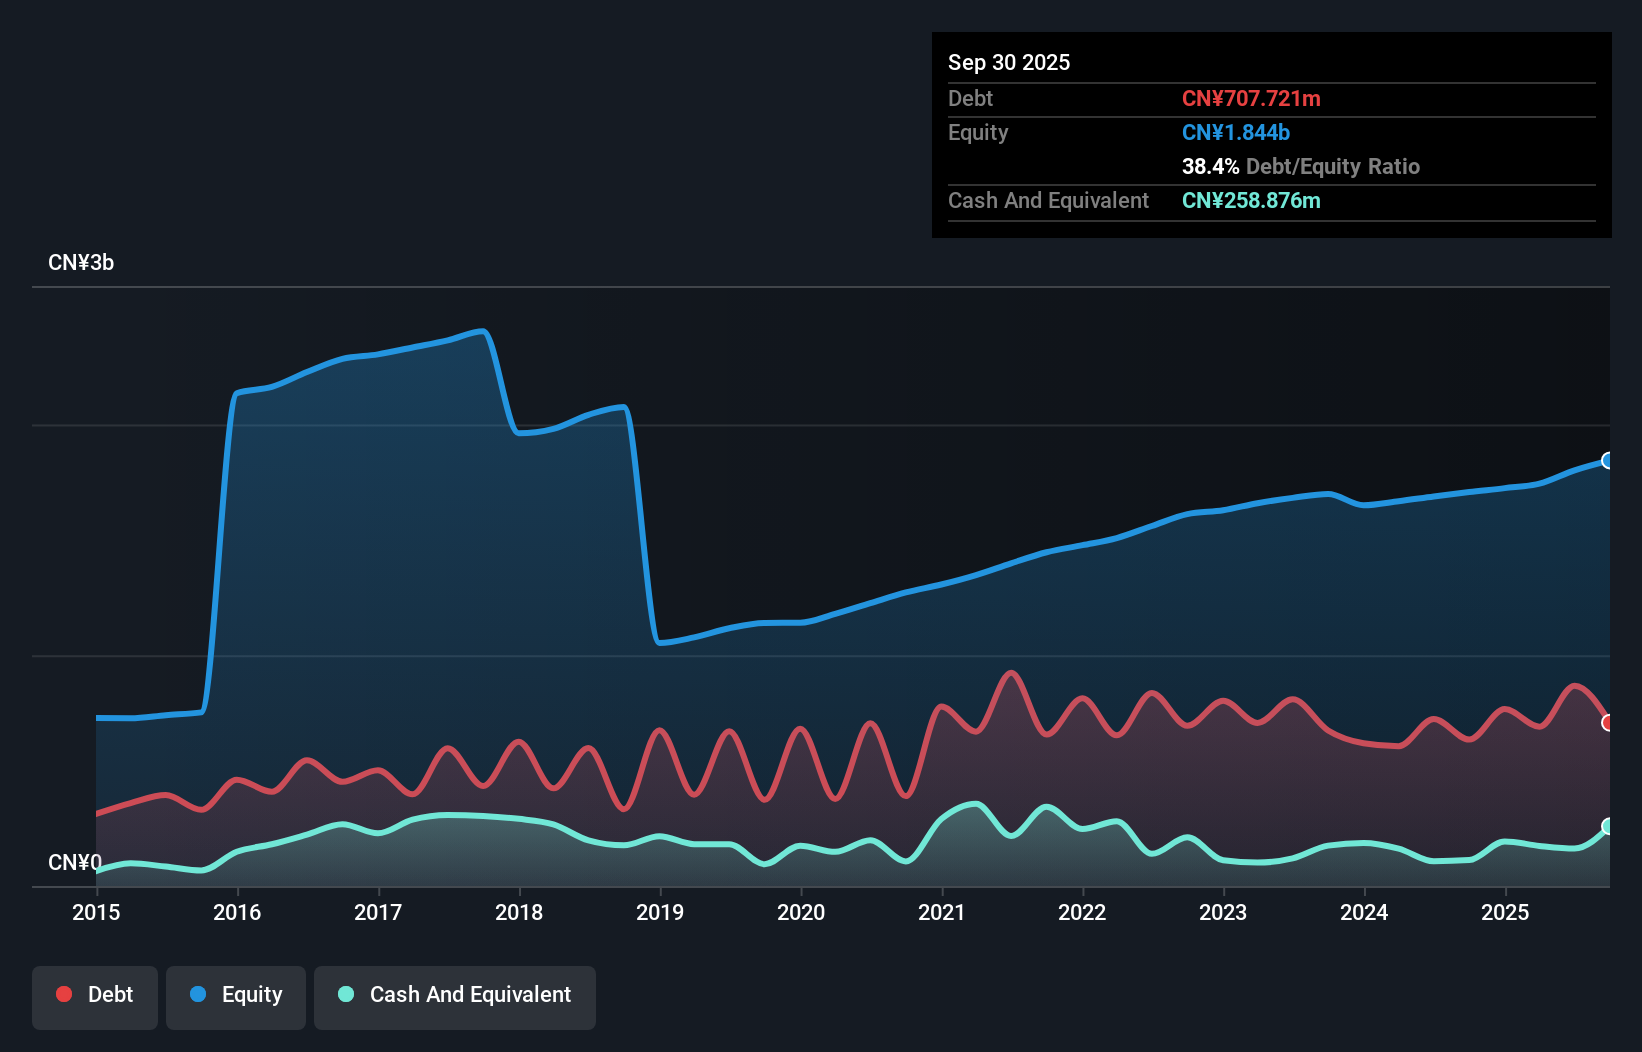Select the Equity value CN¥1.844b
Screen dimensions: 1642x1052
1236,132
